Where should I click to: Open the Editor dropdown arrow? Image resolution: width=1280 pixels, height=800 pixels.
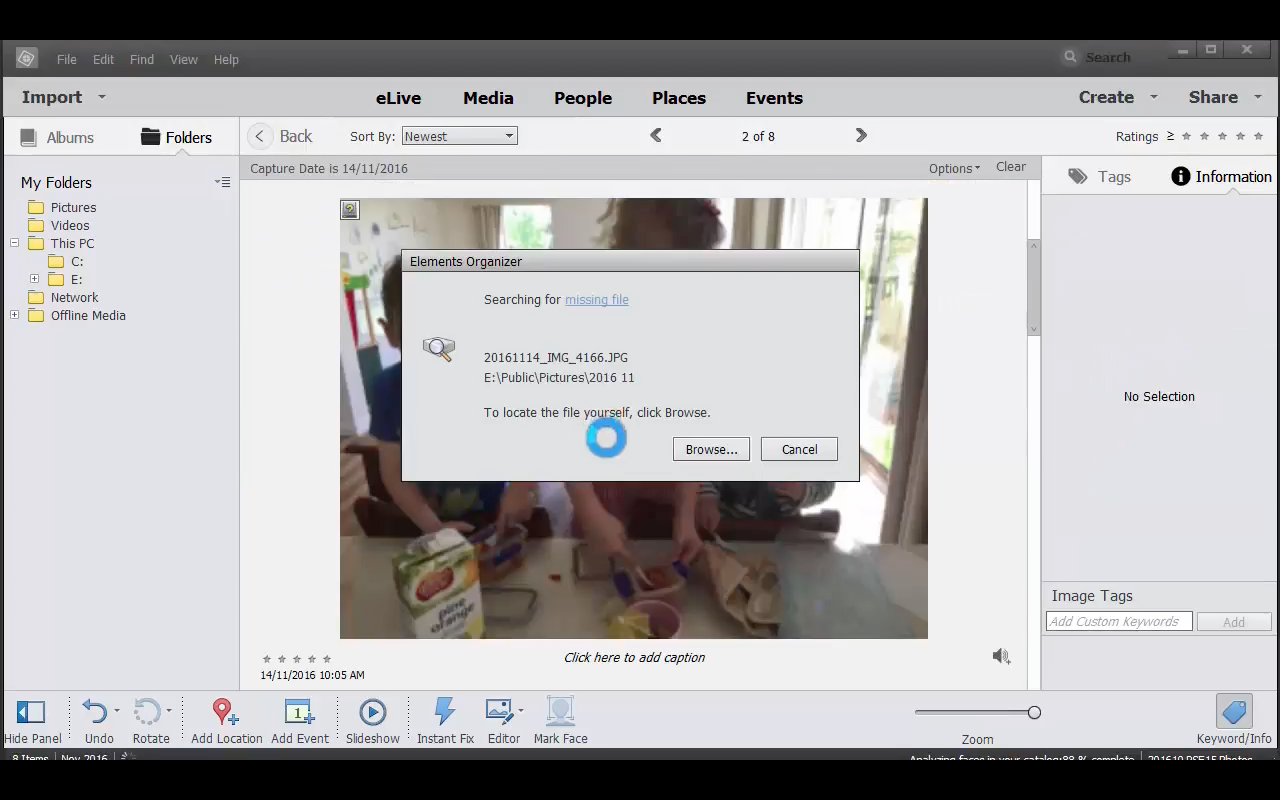tap(520, 711)
